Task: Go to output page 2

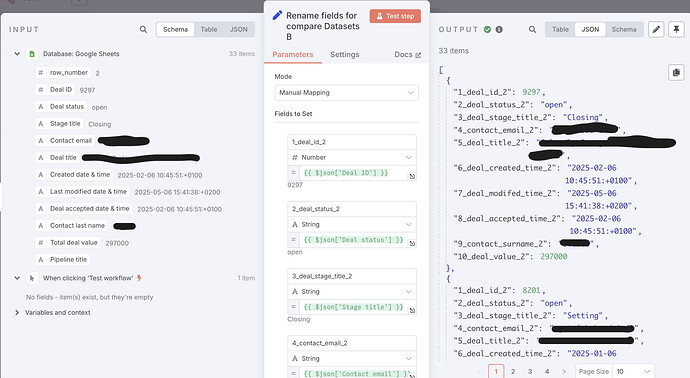Action: point(513,371)
